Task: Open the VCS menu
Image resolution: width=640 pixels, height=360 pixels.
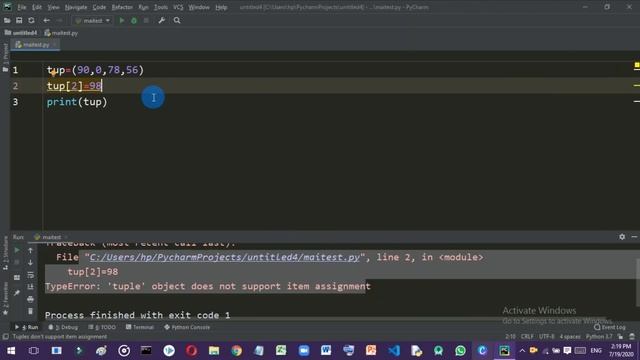Action: pyautogui.click(x=178, y=7)
